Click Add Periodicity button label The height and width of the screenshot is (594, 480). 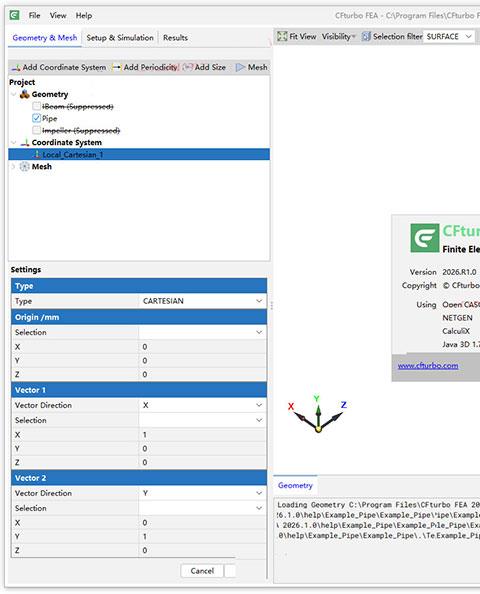(x=150, y=67)
